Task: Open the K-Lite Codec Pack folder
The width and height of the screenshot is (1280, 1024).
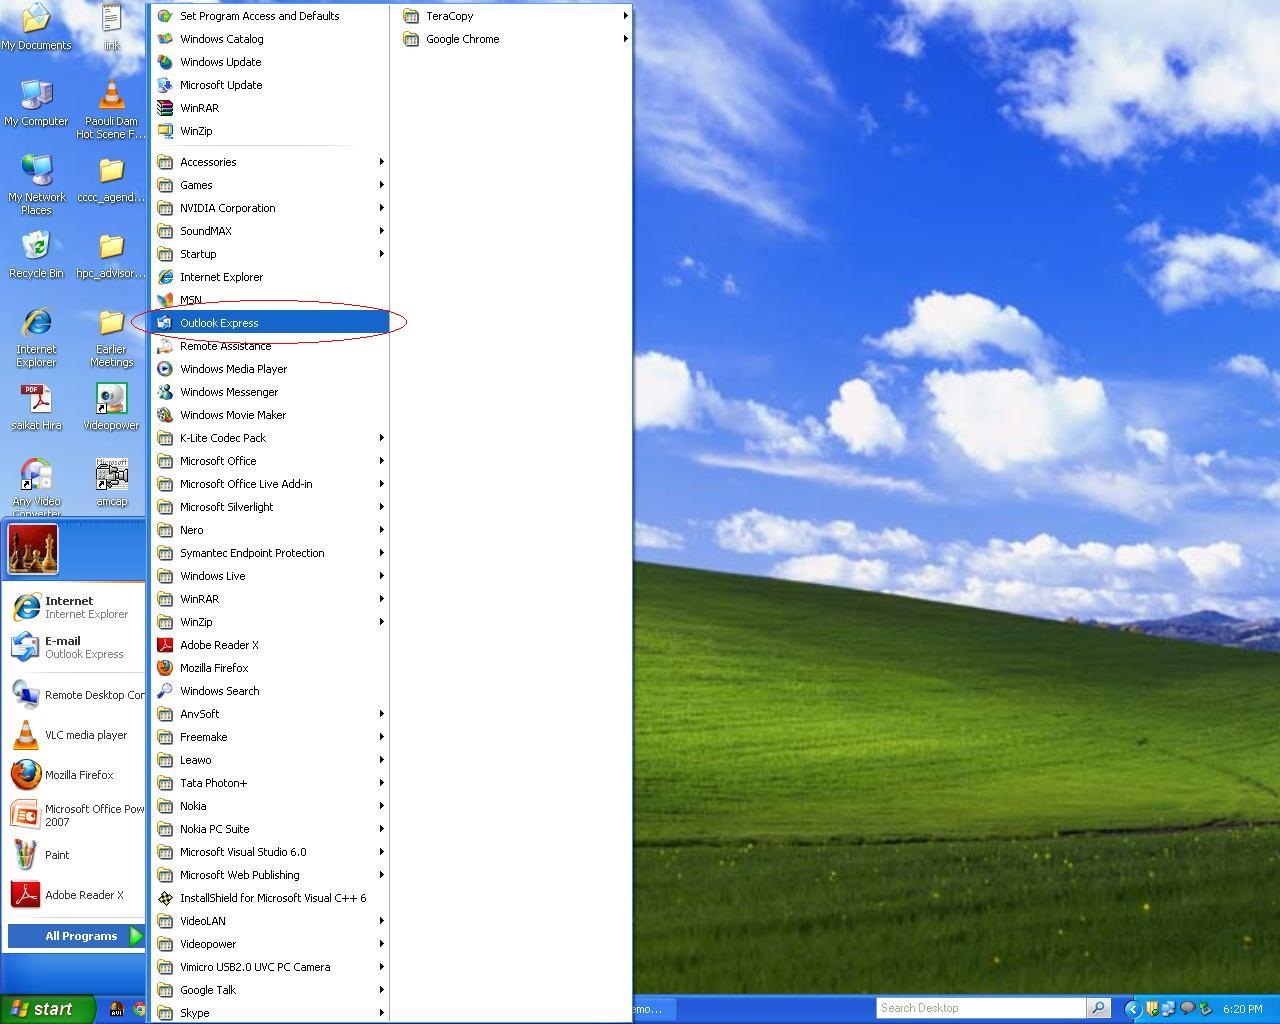Action: pos(271,438)
